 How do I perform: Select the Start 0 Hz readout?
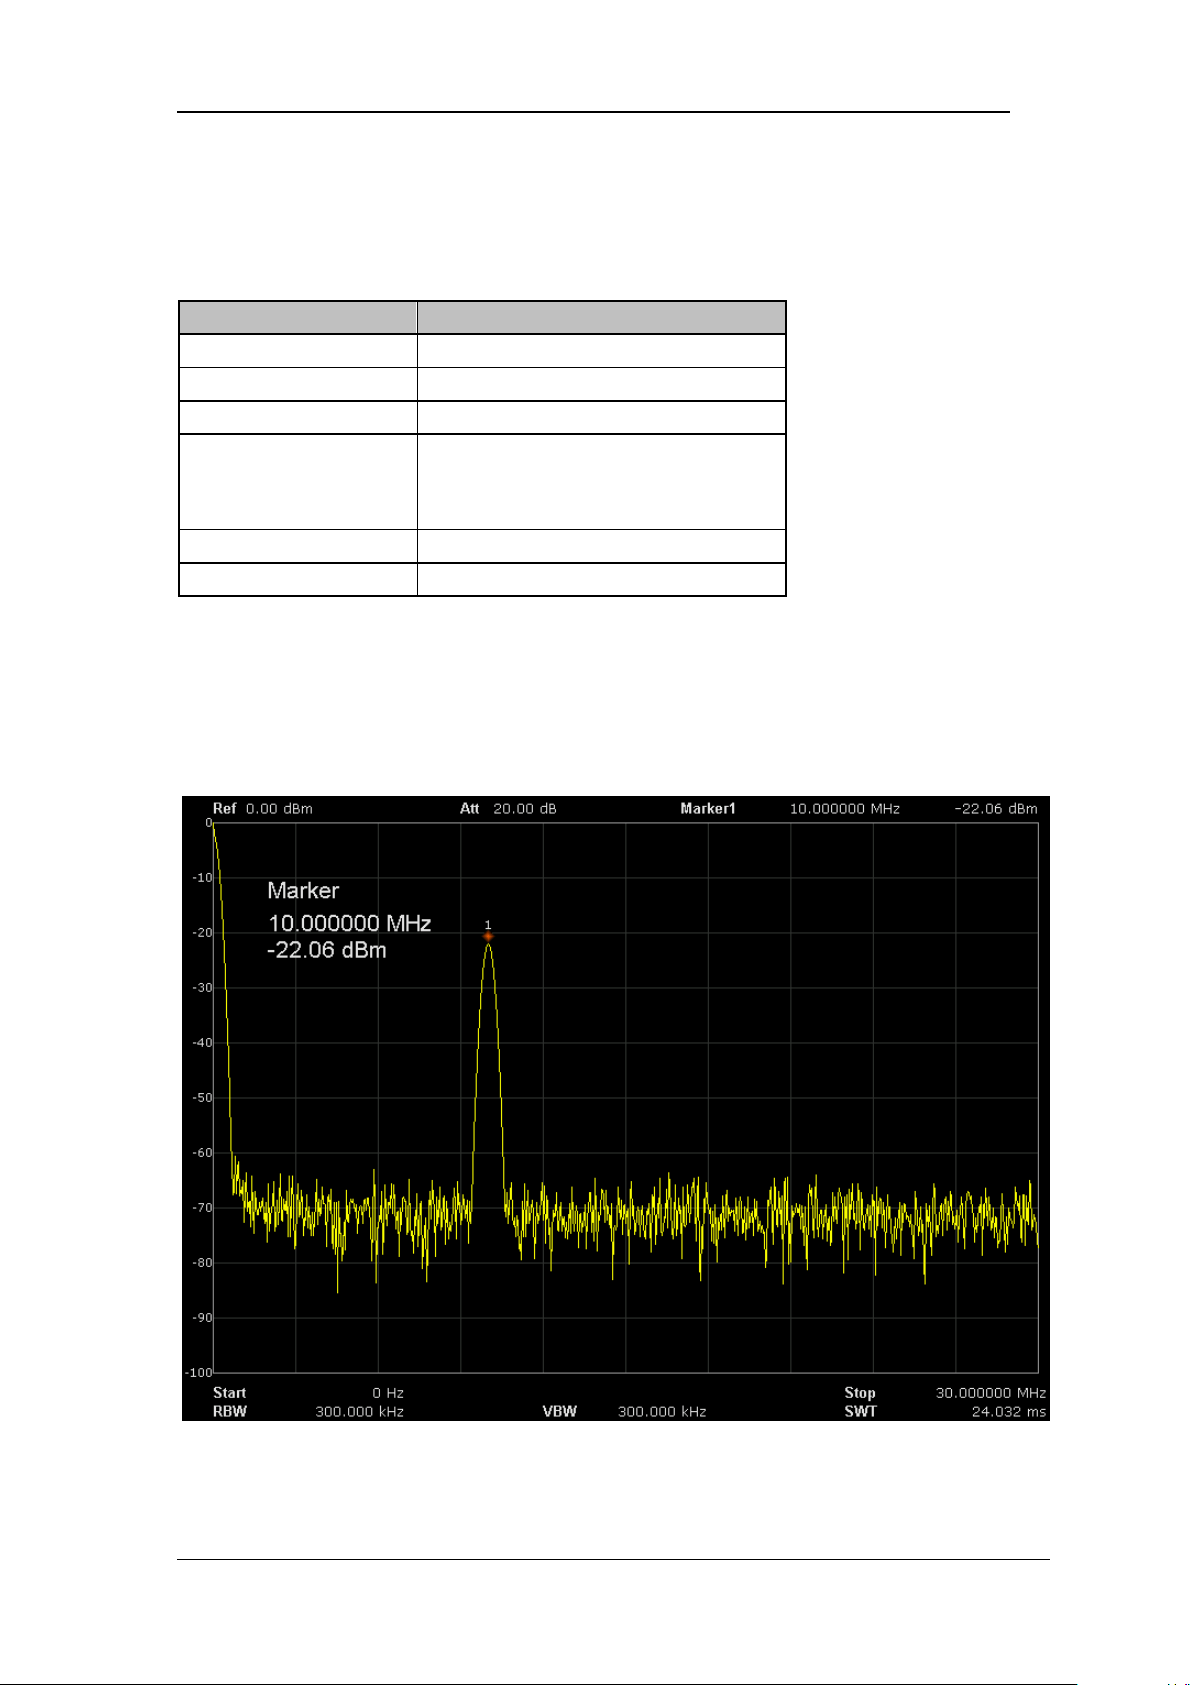[x=308, y=1392]
